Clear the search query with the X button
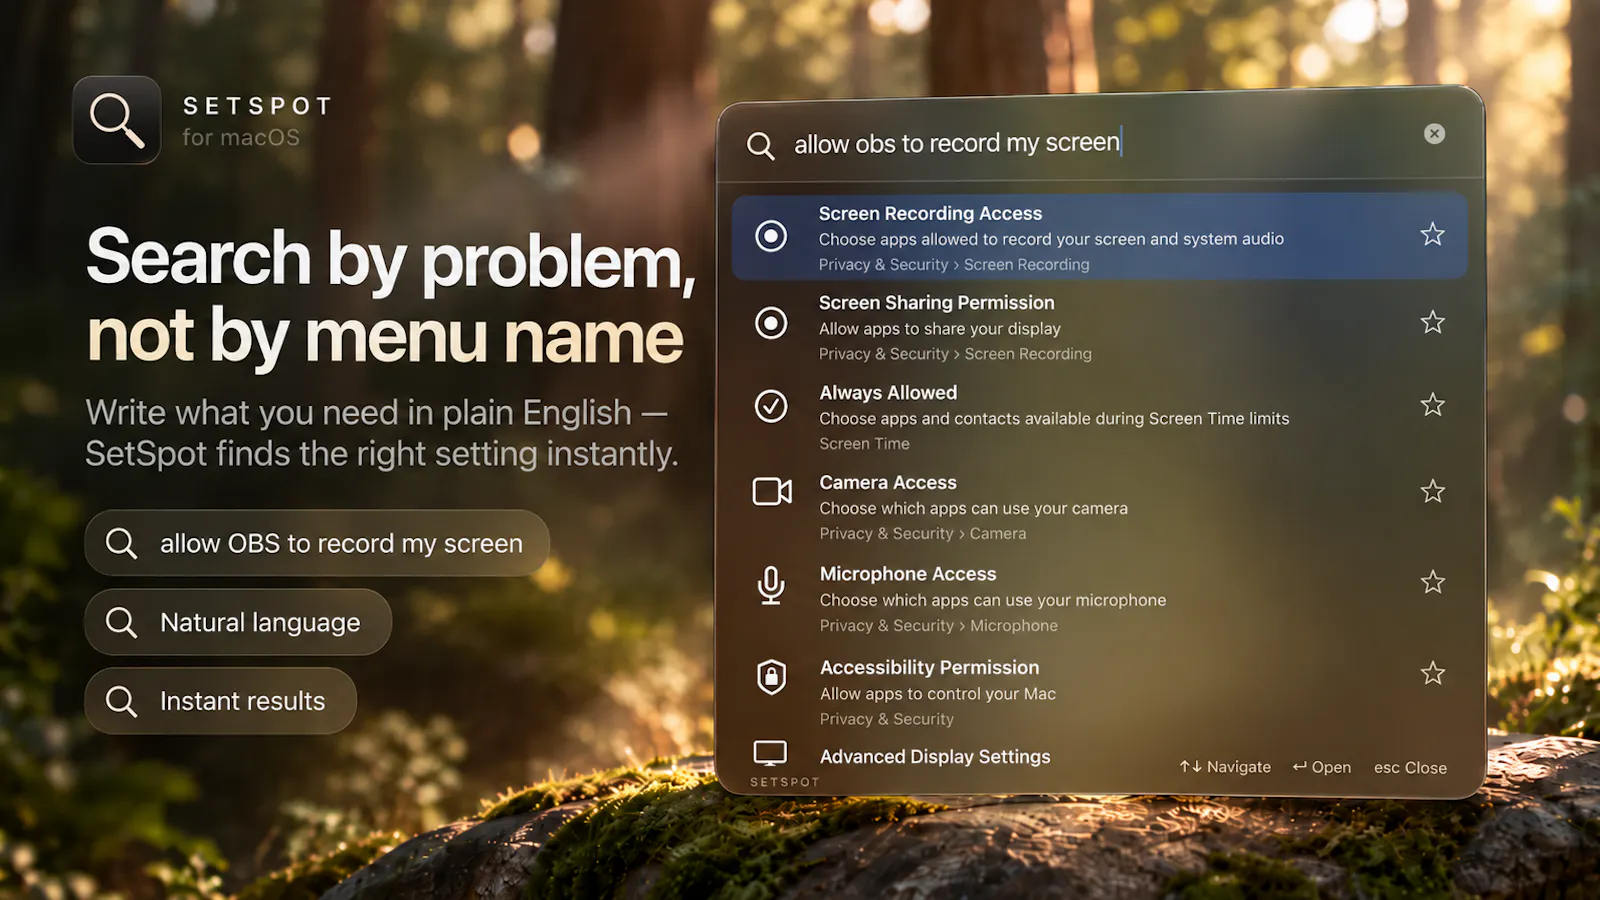Screen dimensions: 1600x900 point(1434,134)
